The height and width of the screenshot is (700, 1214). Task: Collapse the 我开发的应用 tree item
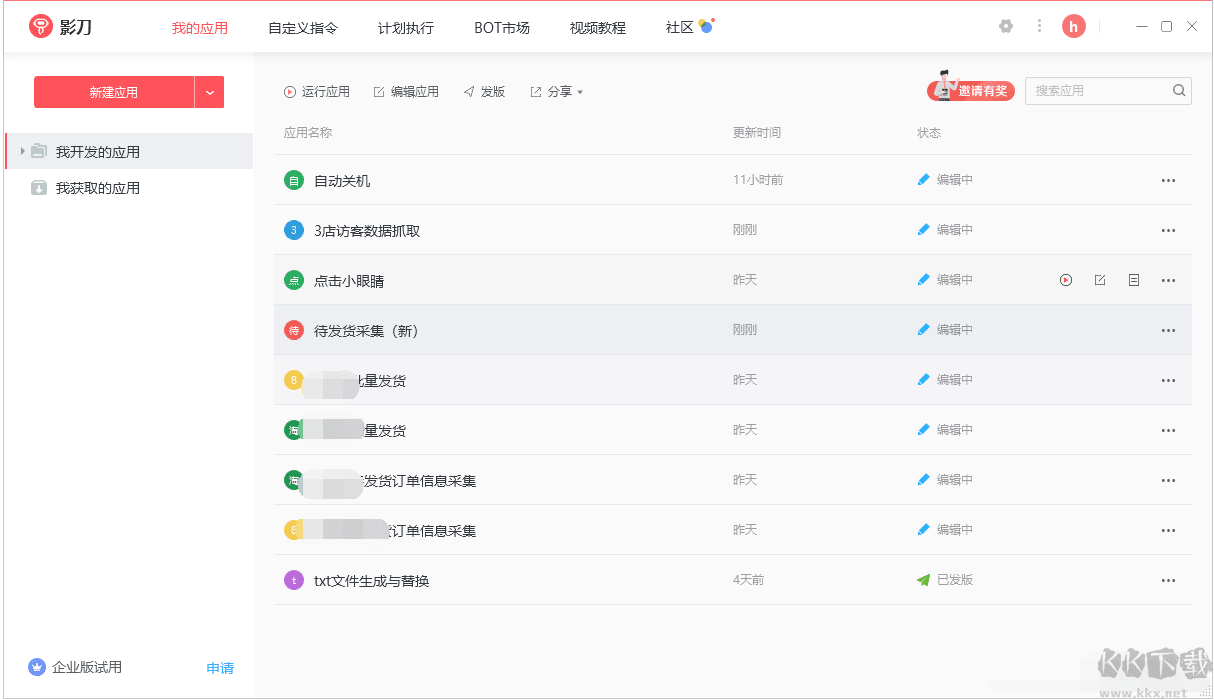(x=22, y=151)
